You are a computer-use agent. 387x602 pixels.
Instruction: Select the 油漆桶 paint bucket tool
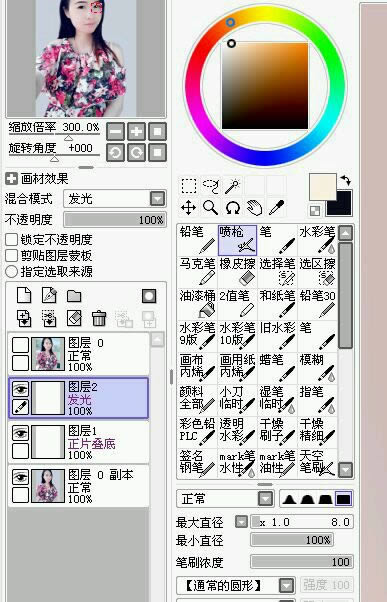(x=197, y=304)
